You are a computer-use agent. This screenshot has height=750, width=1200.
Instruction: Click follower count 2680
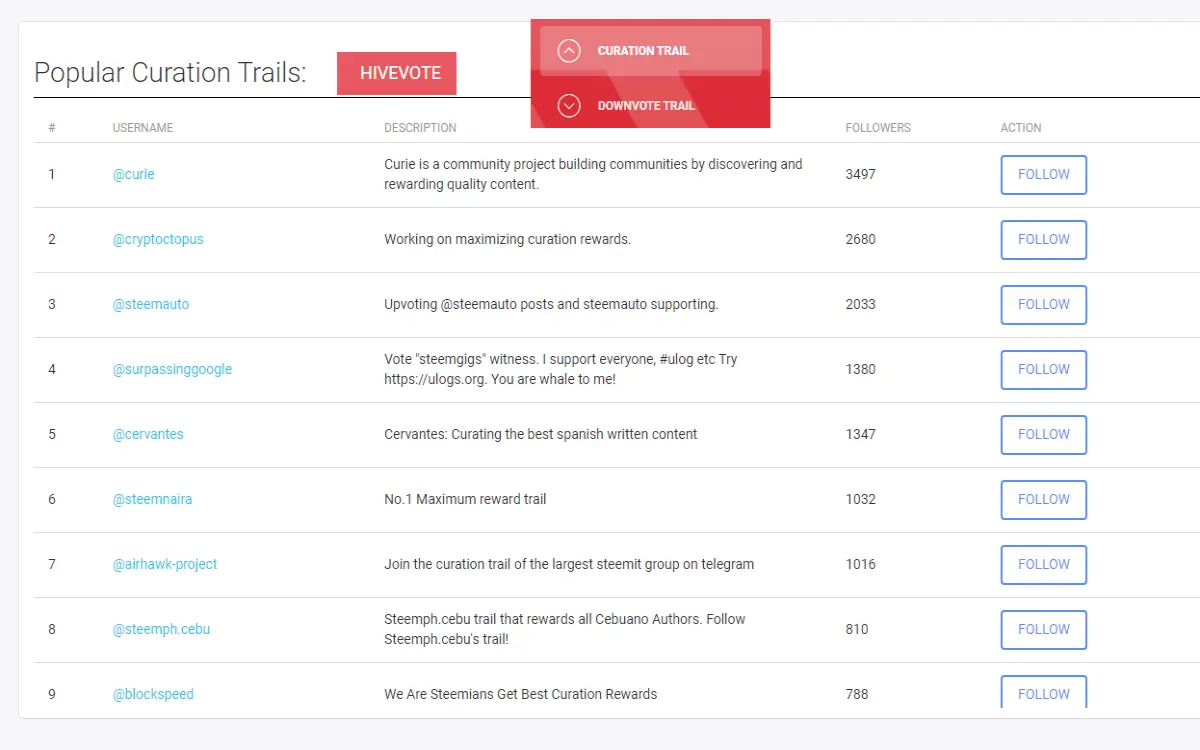pyautogui.click(x=860, y=239)
